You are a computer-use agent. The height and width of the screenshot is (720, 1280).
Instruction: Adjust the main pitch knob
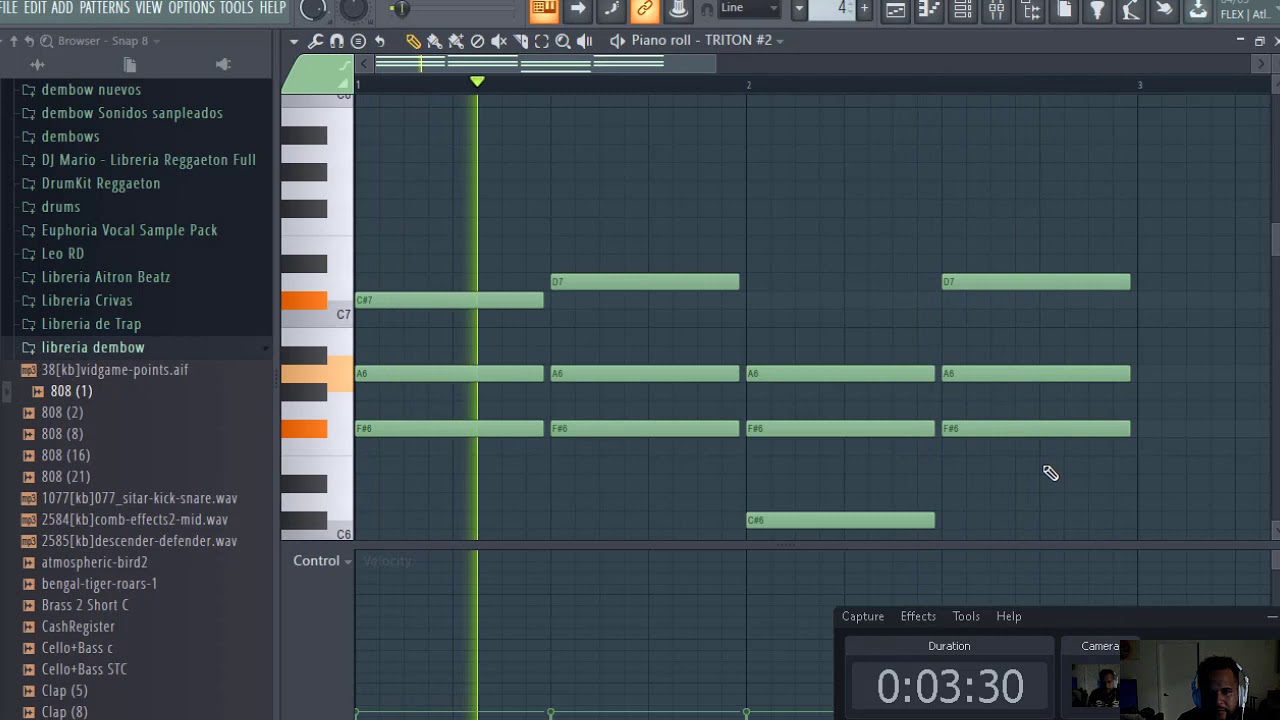click(x=354, y=9)
